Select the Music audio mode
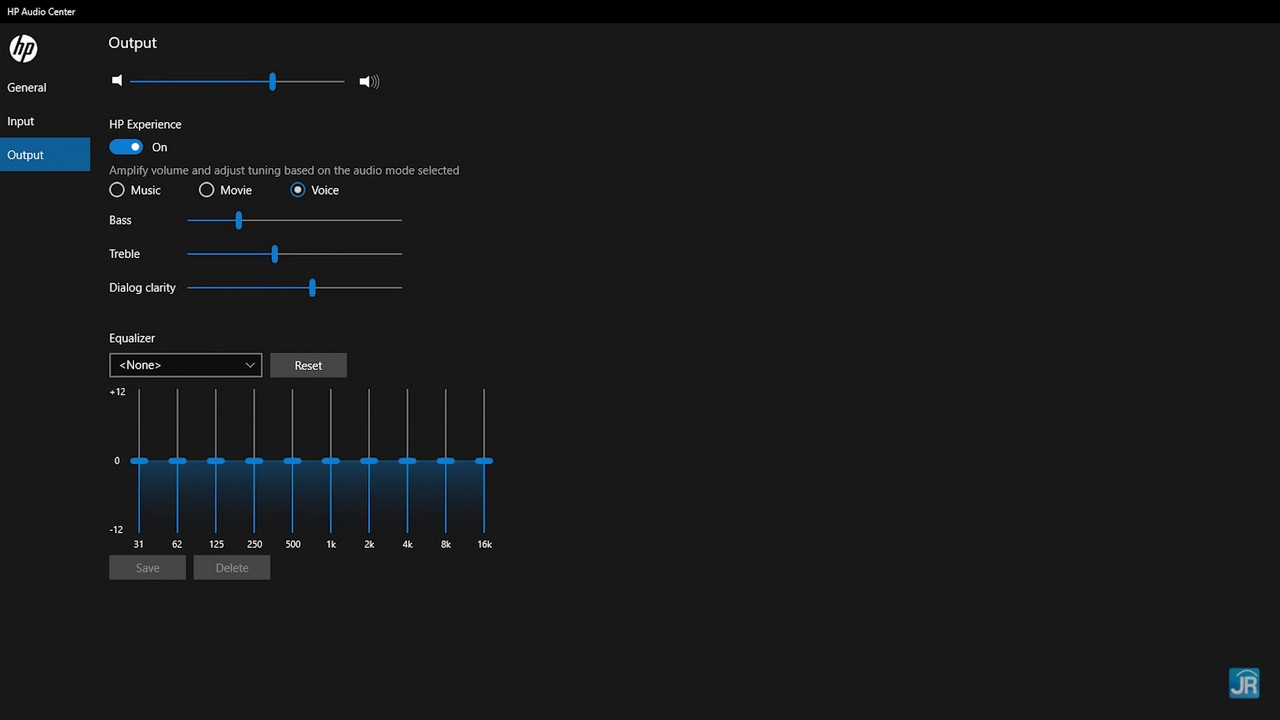The image size is (1280, 720). point(117,190)
